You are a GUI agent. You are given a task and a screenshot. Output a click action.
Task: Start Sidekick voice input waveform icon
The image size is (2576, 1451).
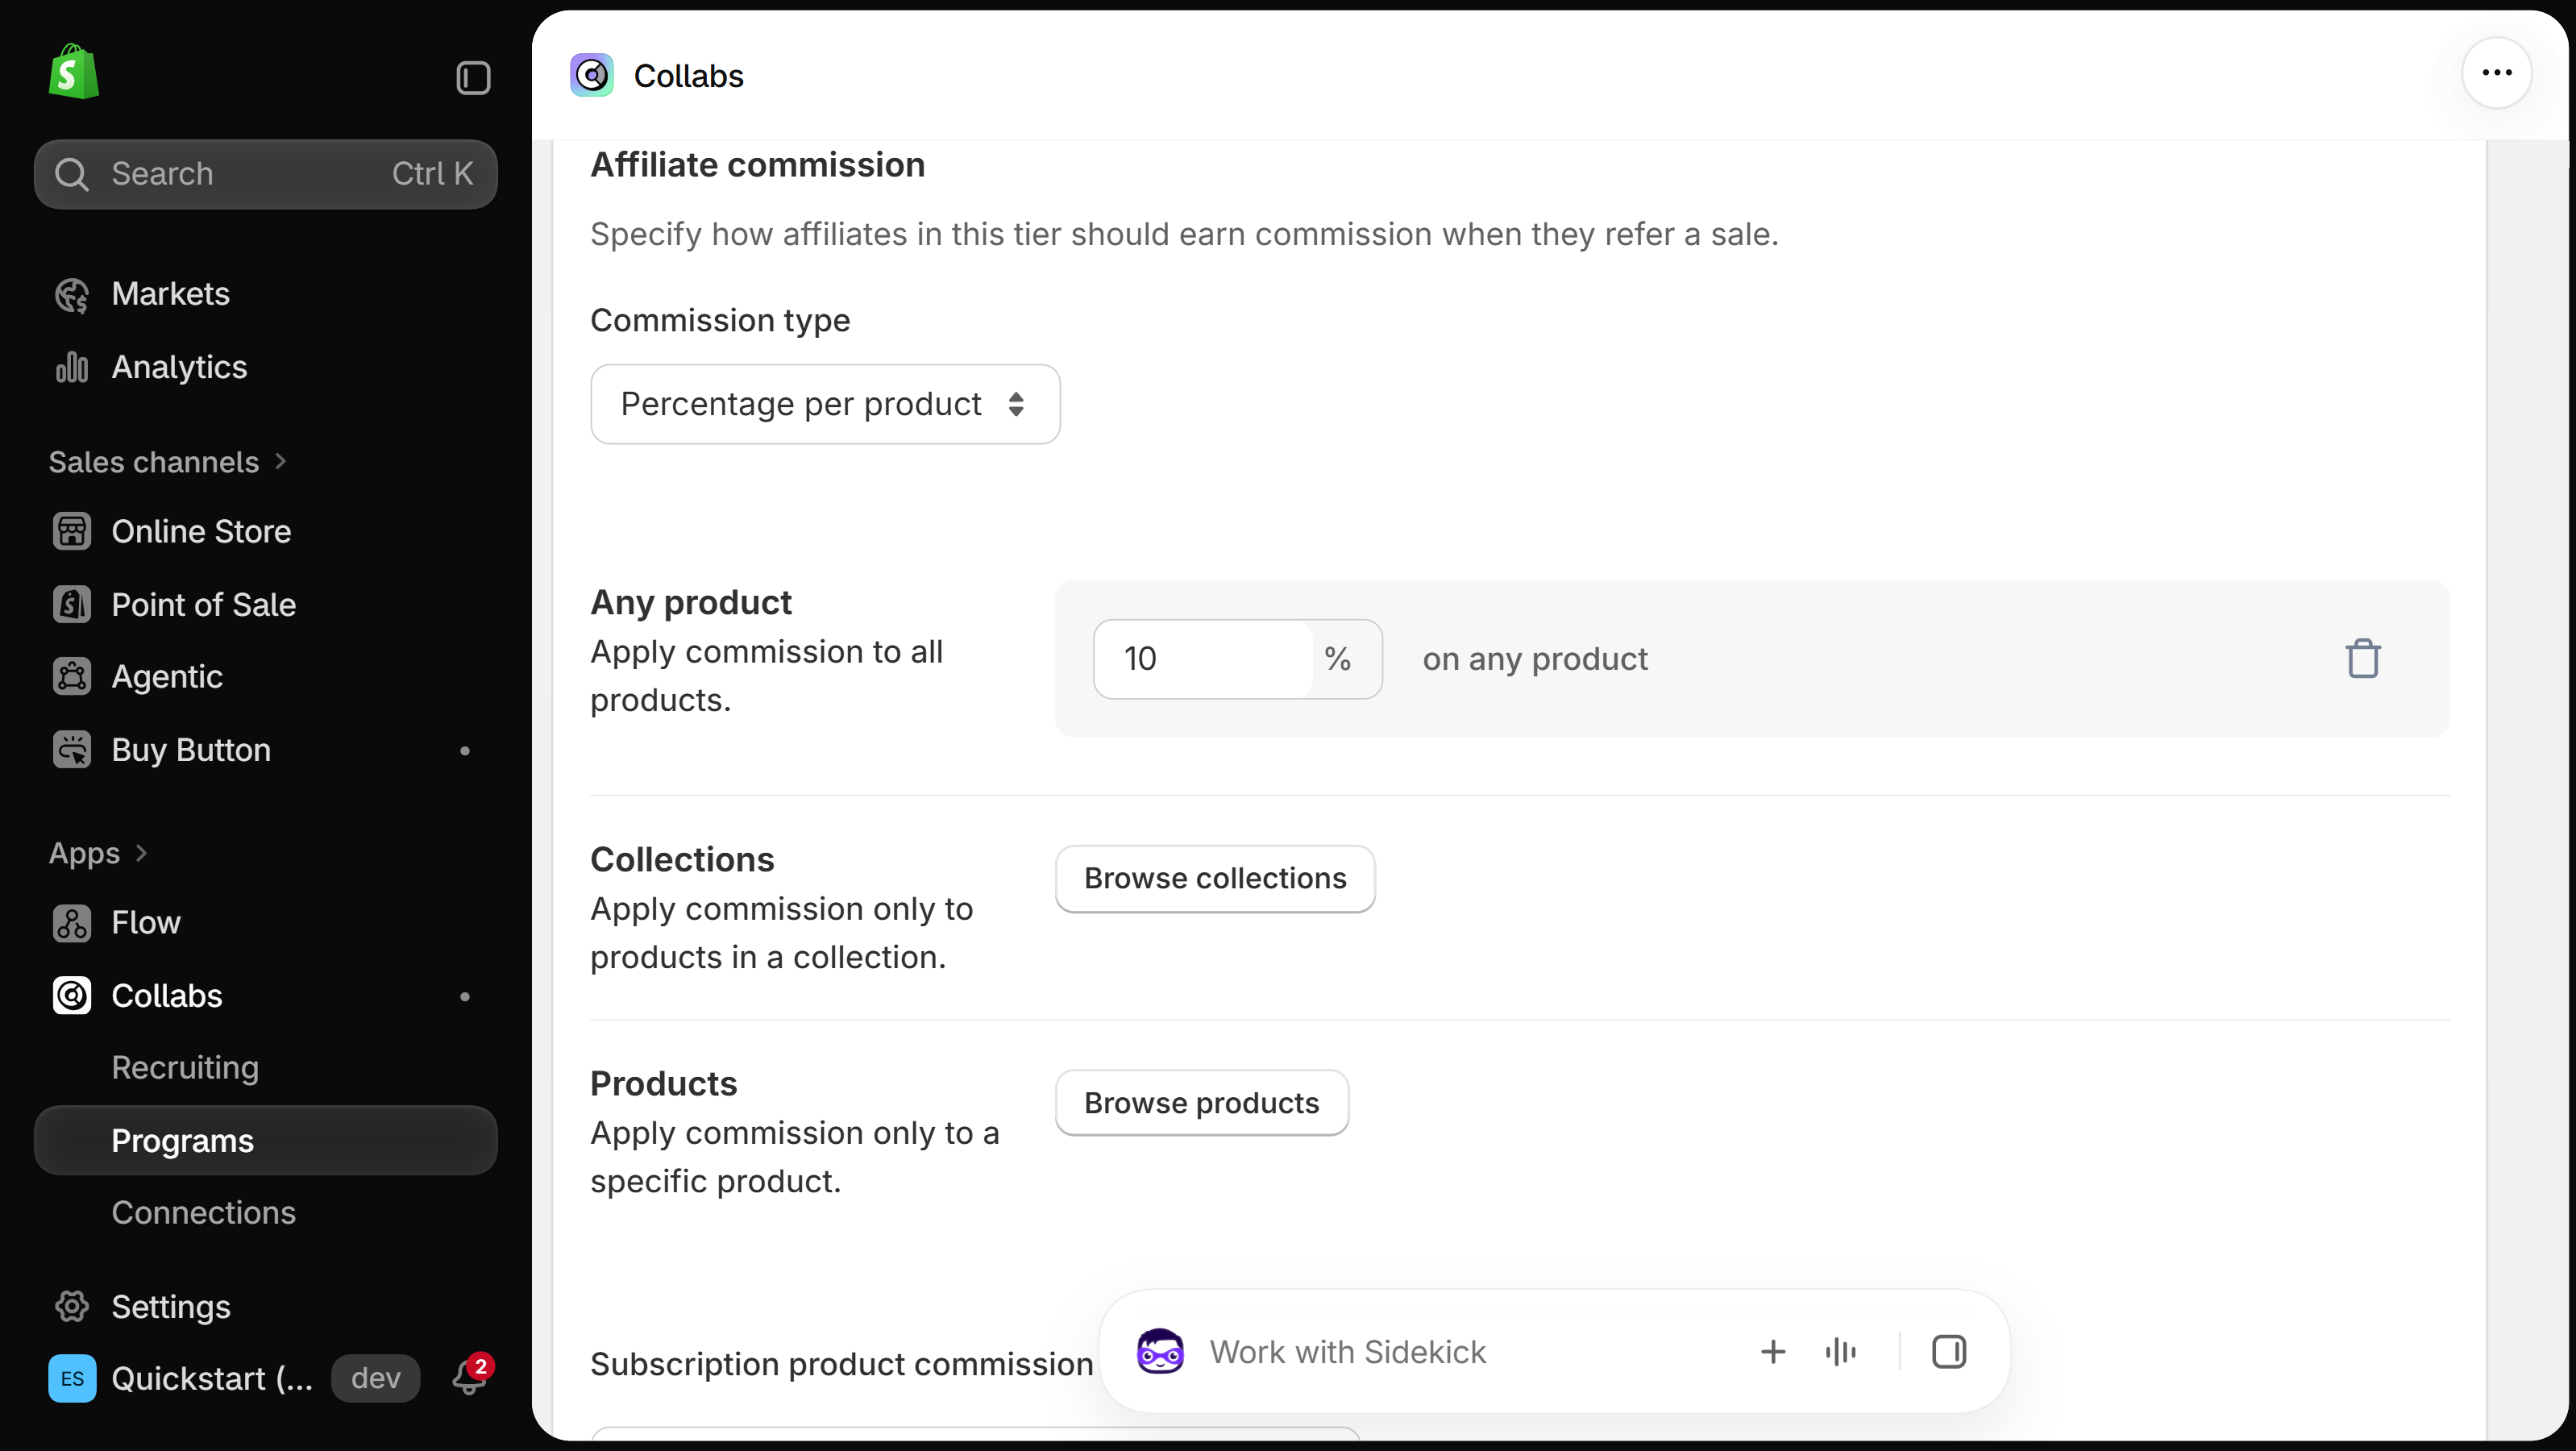tap(1840, 1352)
